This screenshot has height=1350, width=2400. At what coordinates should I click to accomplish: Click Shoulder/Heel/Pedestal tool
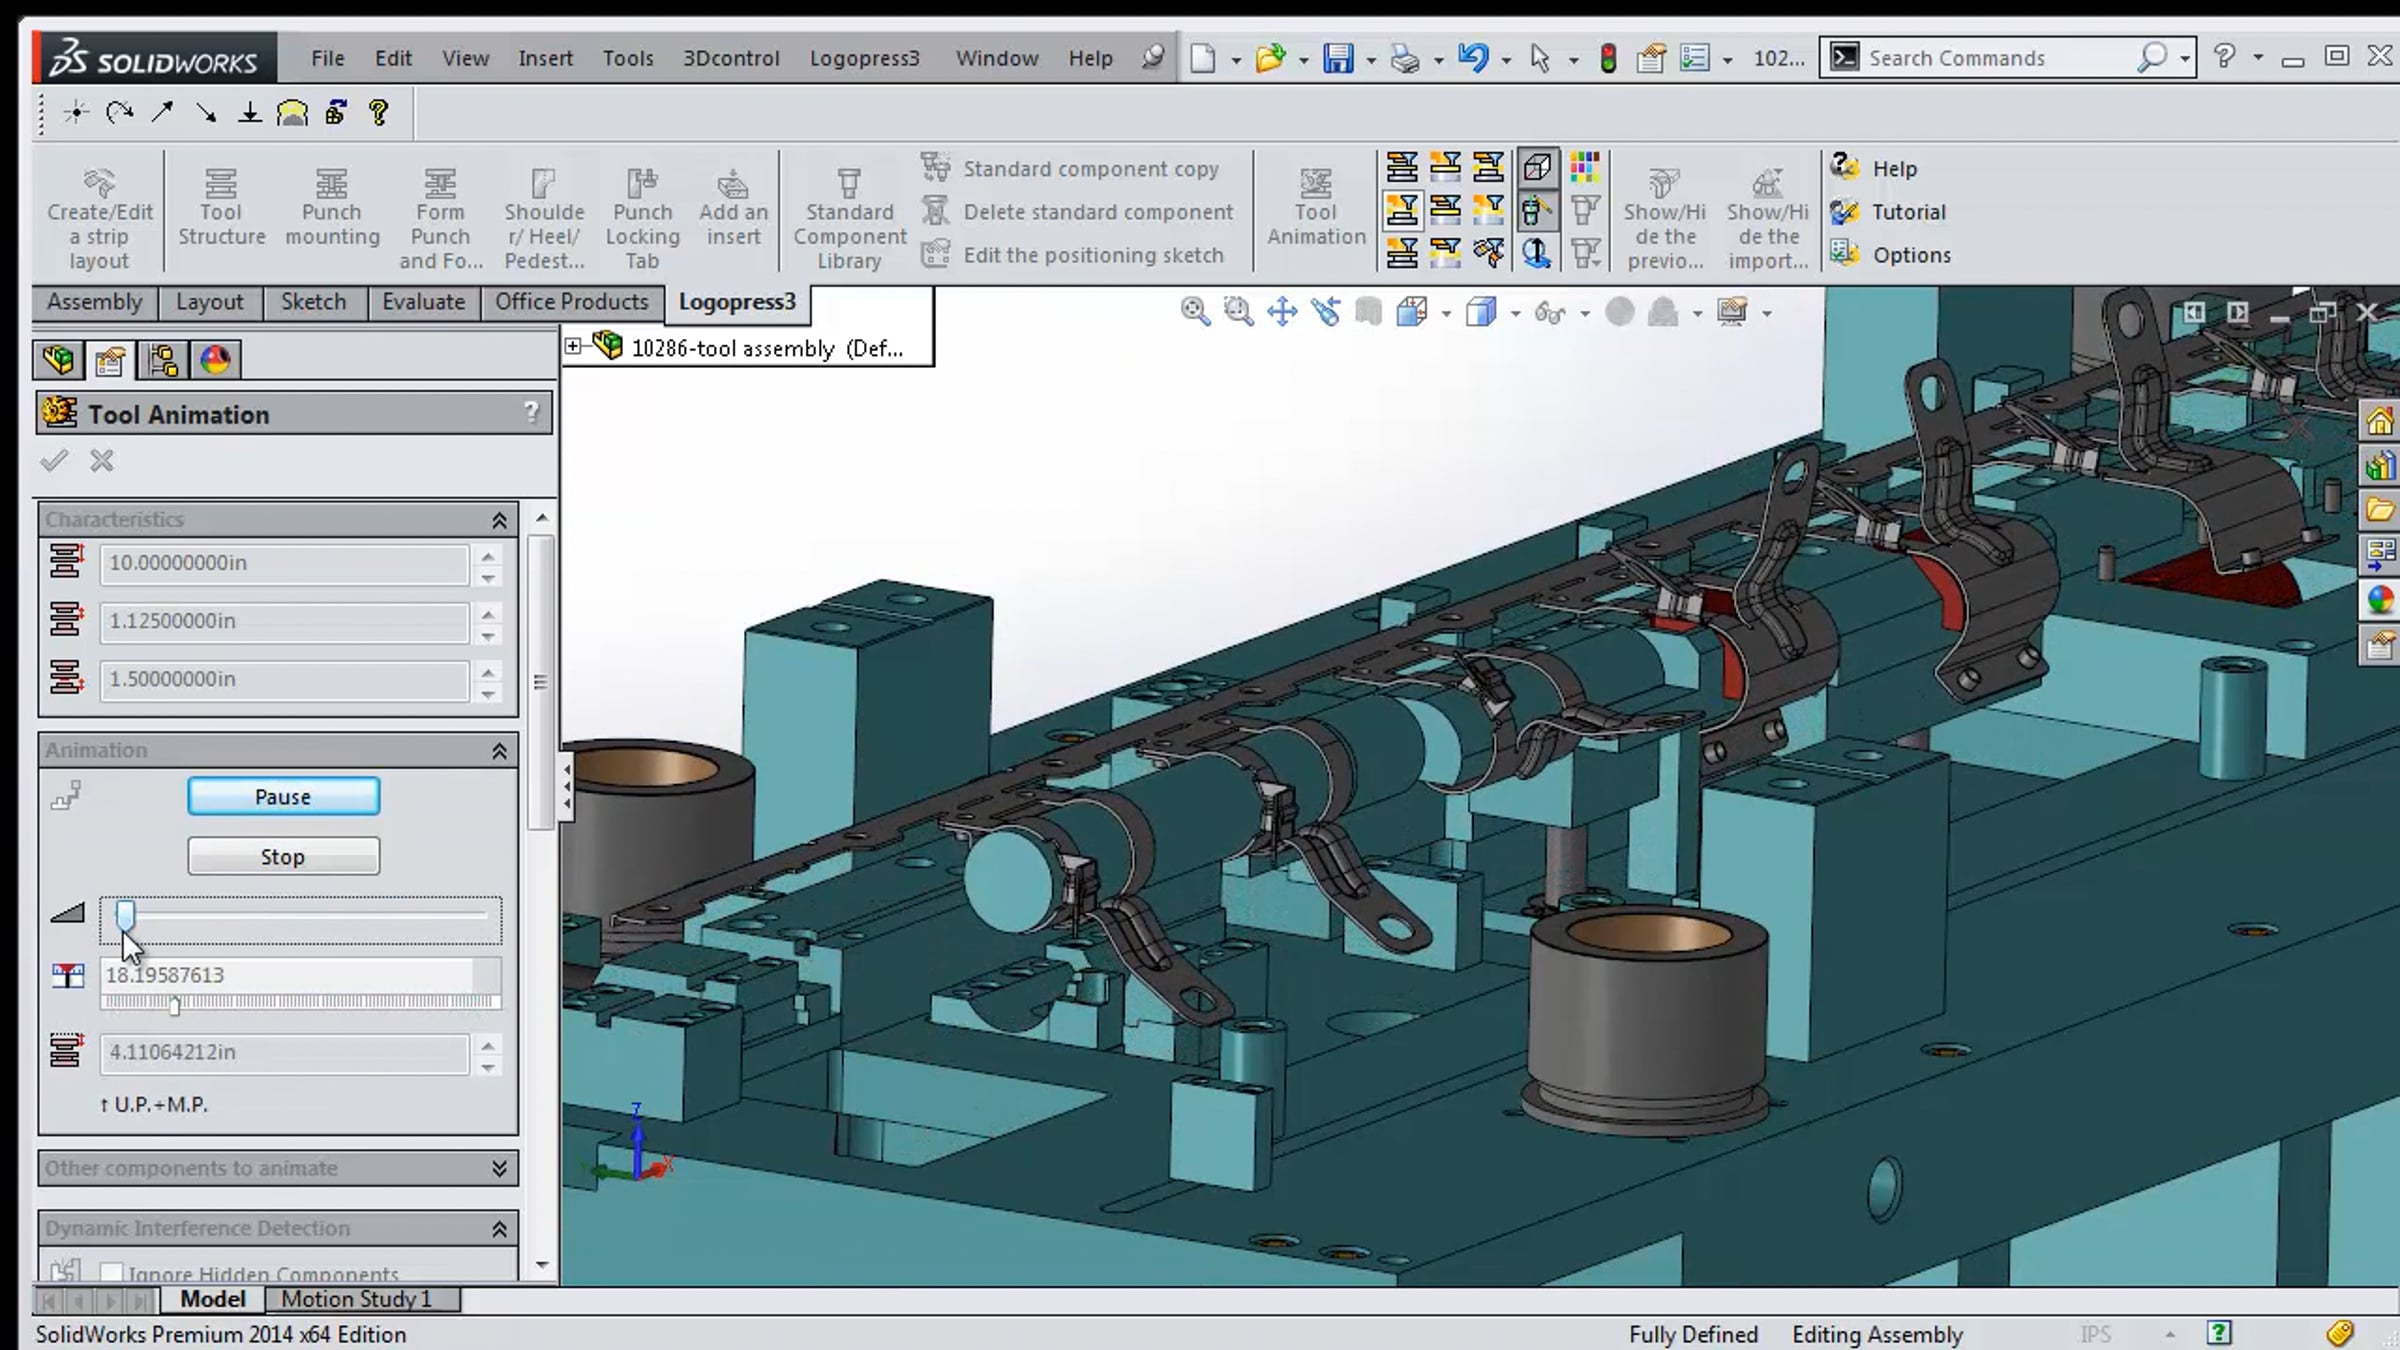[543, 218]
